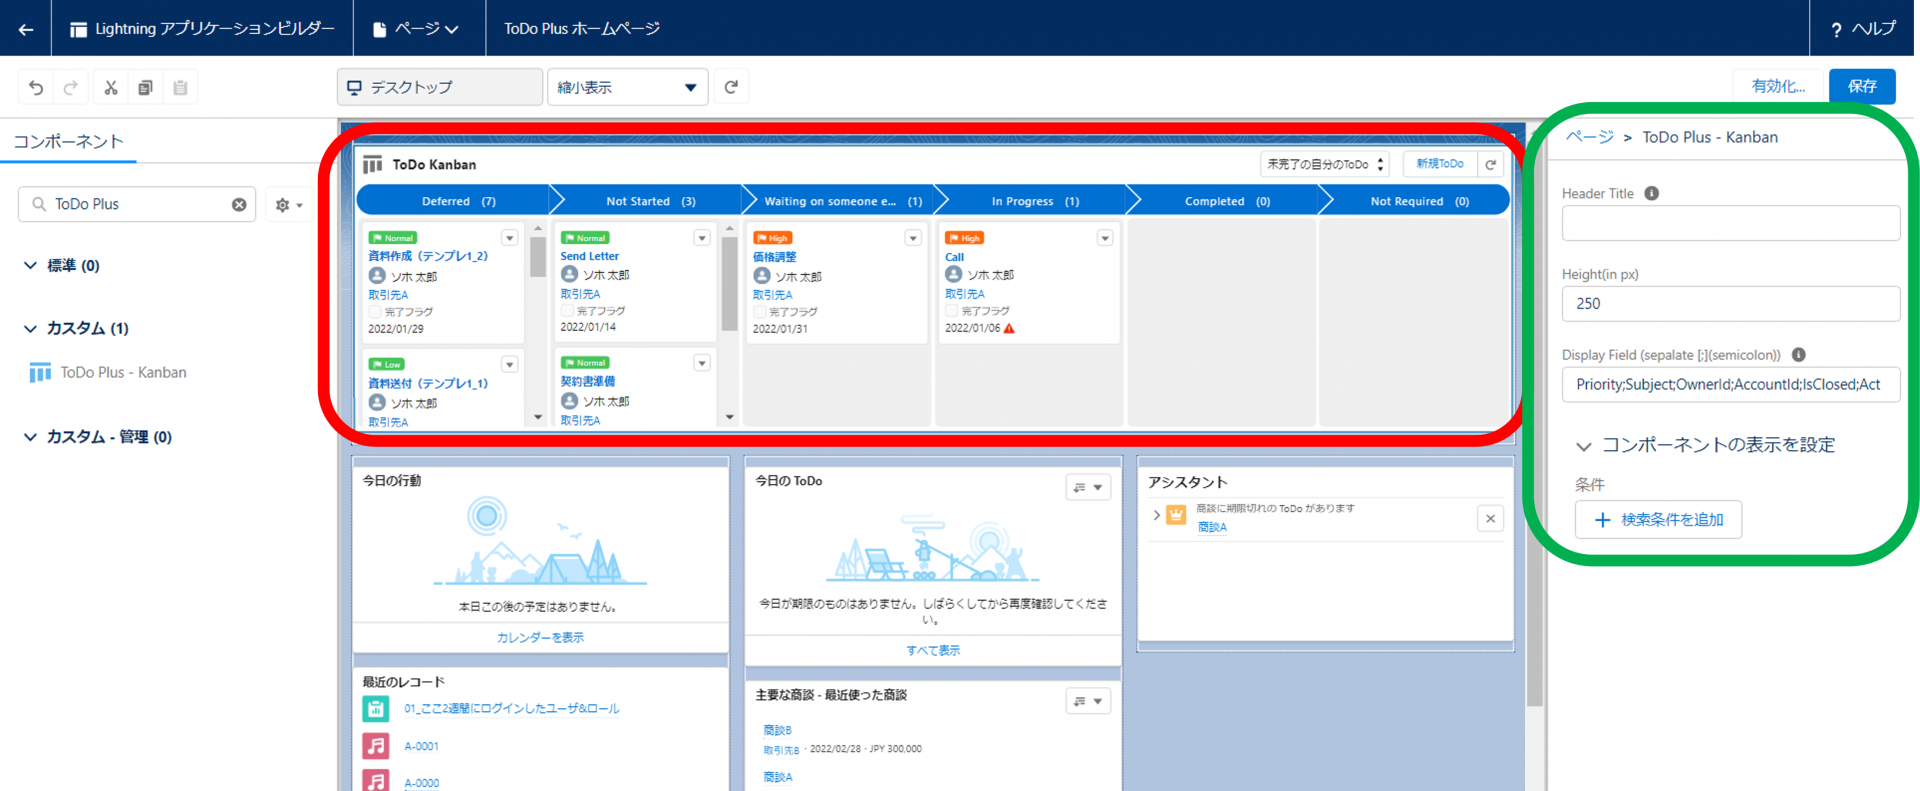Open dropdown on 価格調整 card
The width and height of the screenshot is (1920, 791).
point(912,238)
